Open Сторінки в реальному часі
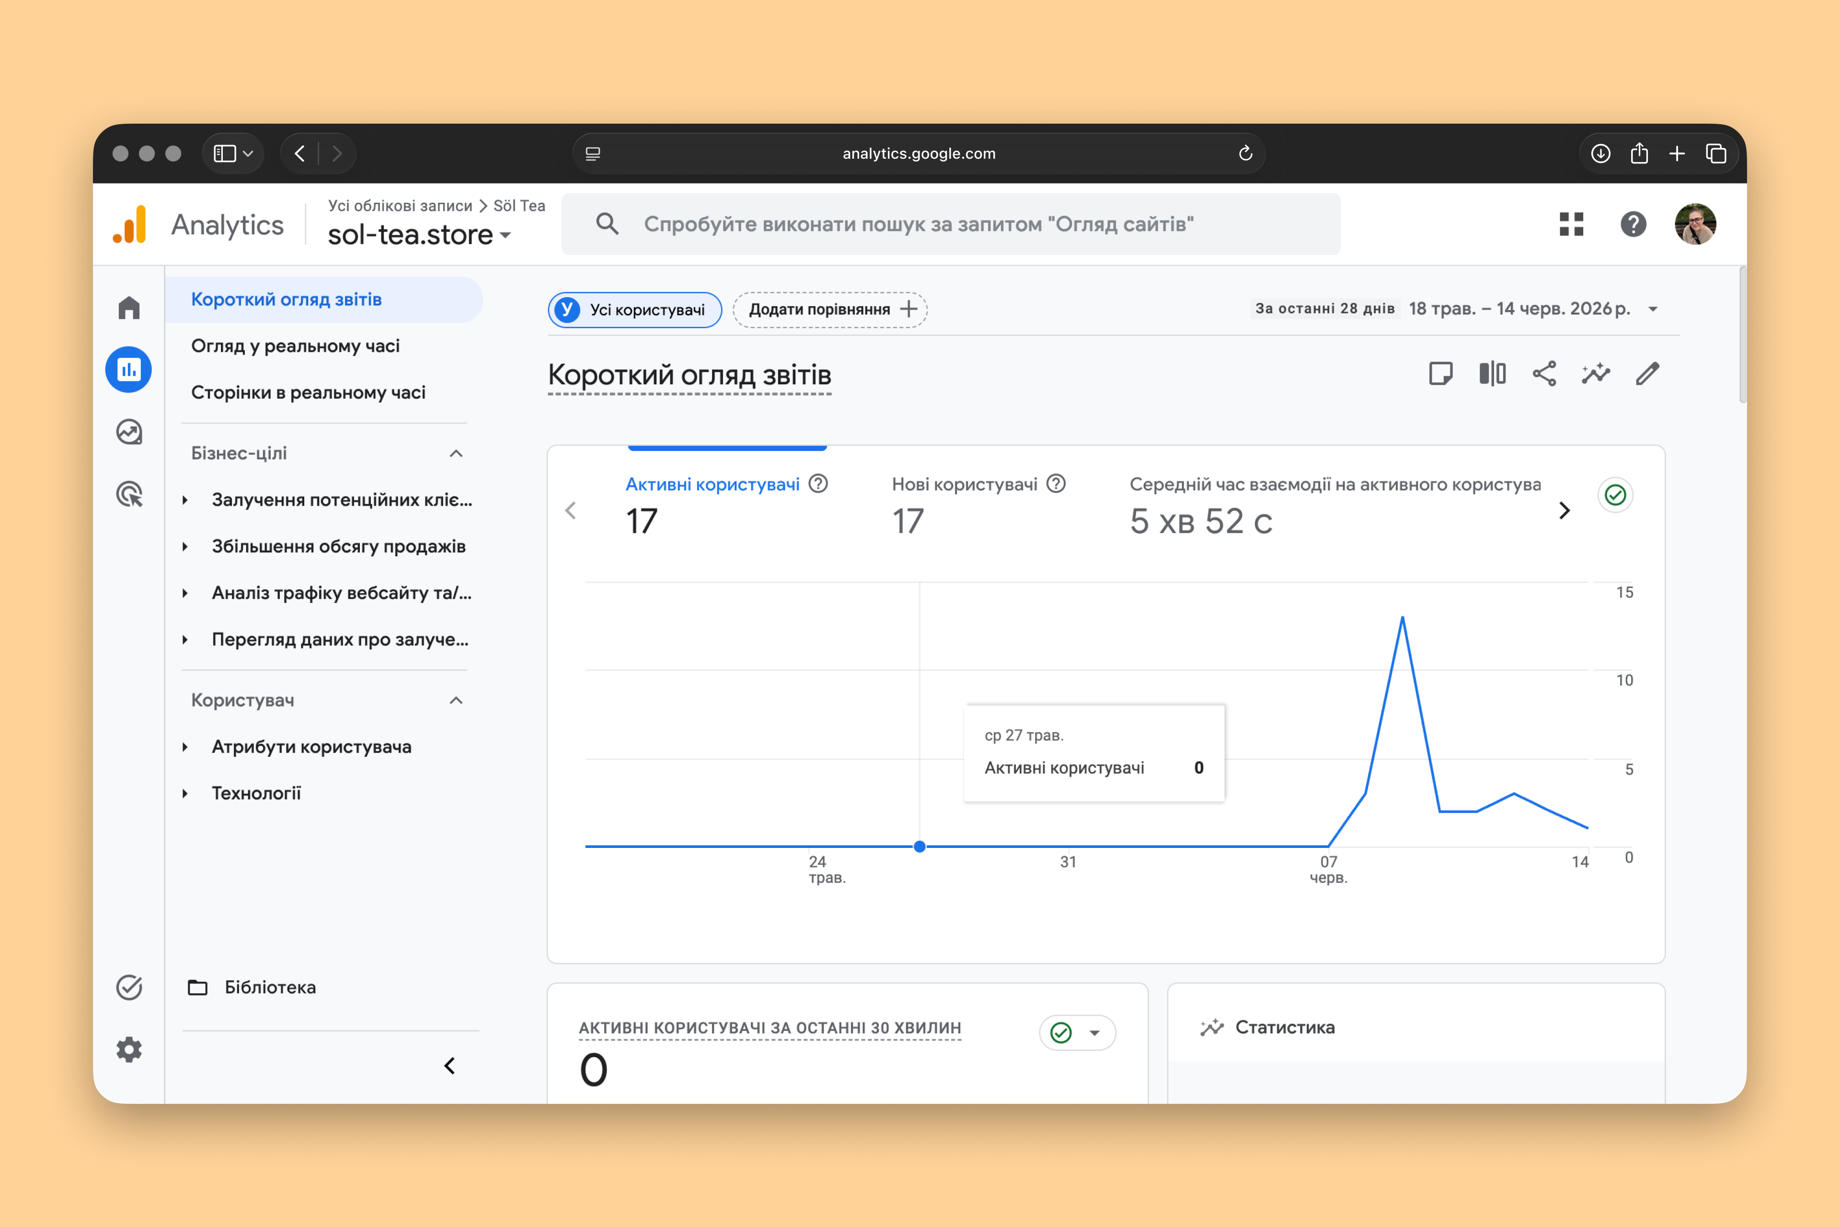This screenshot has width=1840, height=1227. click(308, 393)
